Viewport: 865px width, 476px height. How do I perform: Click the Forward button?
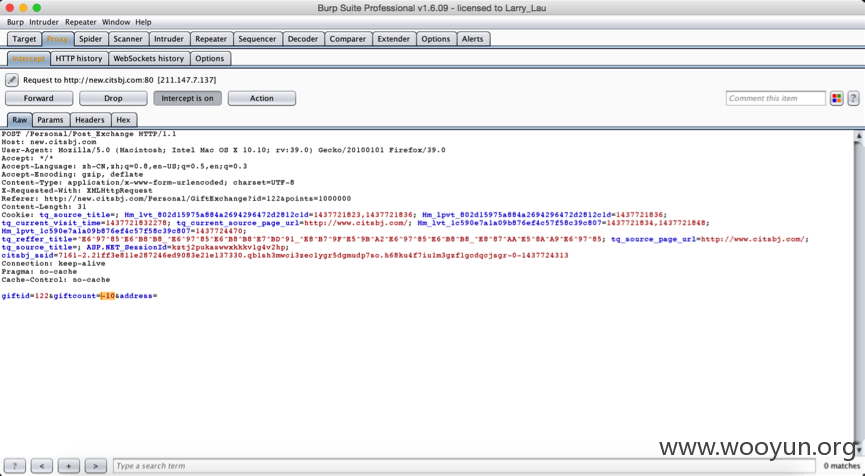coord(39,98)
